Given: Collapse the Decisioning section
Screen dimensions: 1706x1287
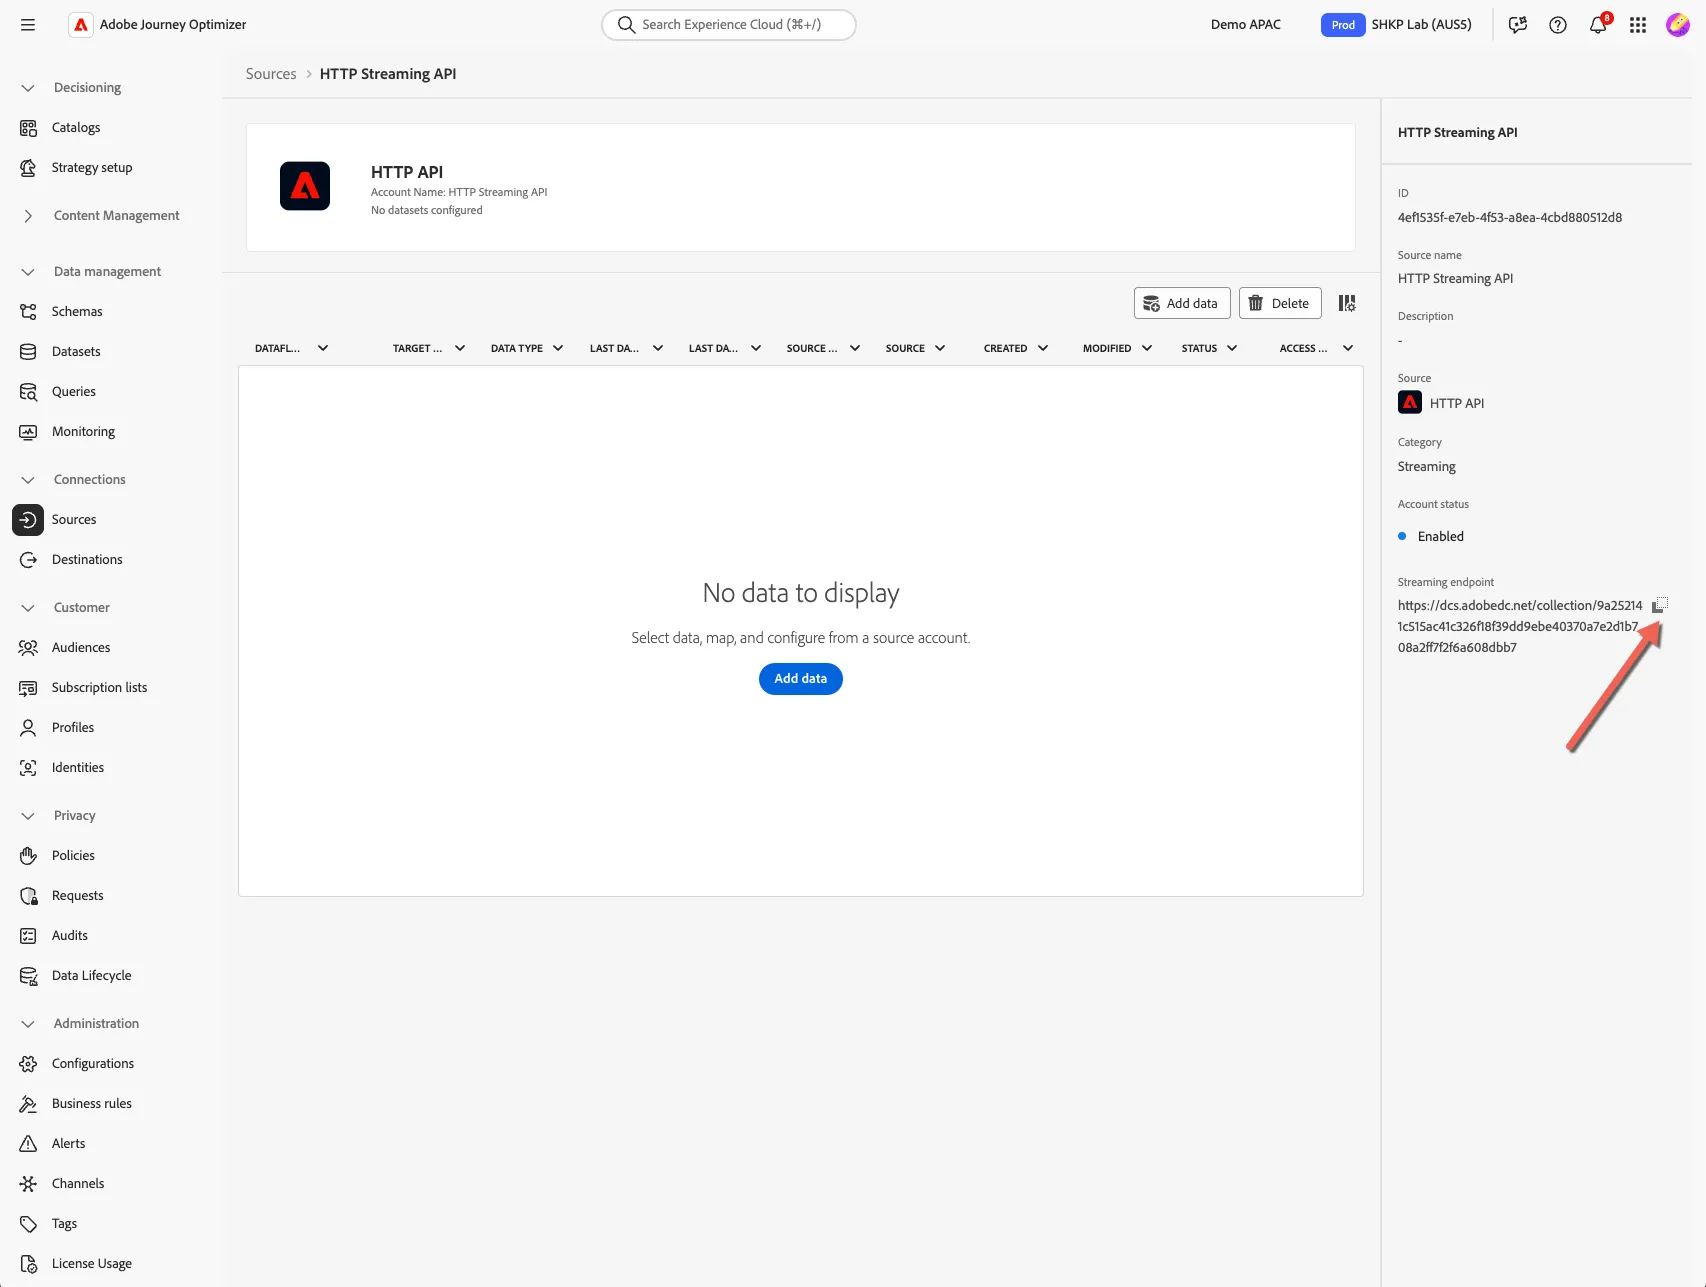Looking at the screenshot, I should 28,88.
